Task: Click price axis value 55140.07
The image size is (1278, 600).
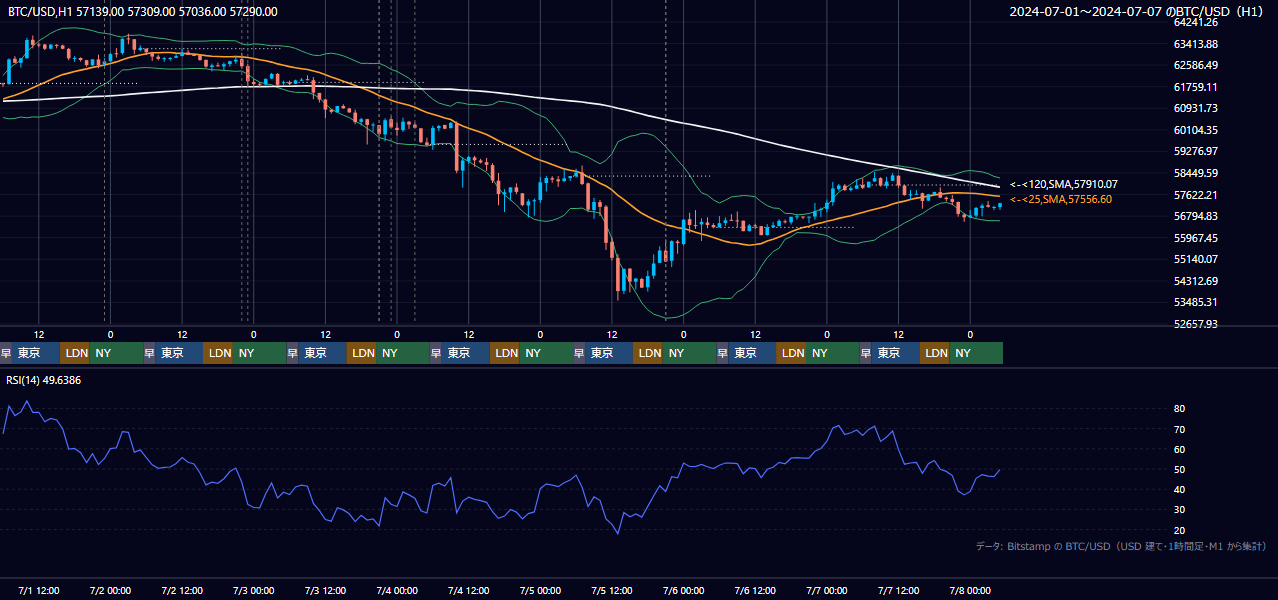Action: pos(1195,259)
